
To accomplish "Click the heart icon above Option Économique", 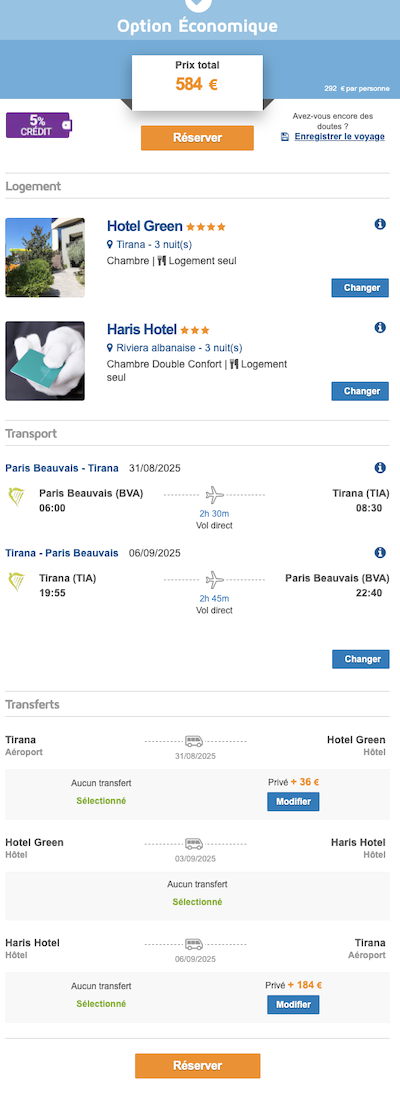I will 200,4.
